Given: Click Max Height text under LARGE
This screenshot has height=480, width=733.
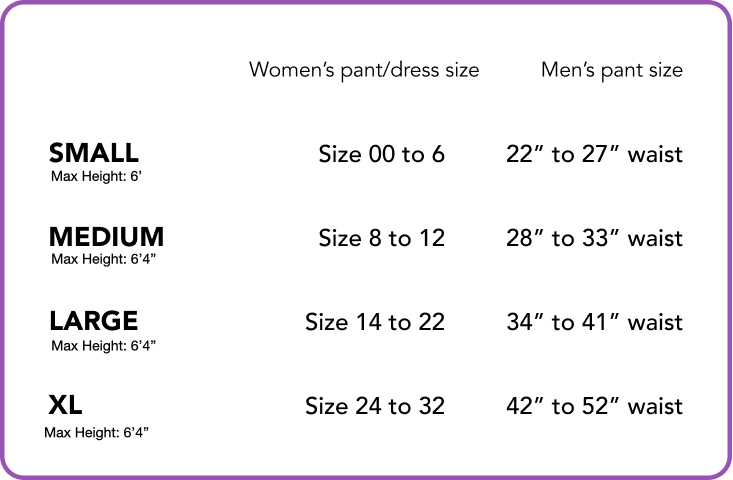Looking at the screenshot, I should pyautogui.click(x=104, y=346).
